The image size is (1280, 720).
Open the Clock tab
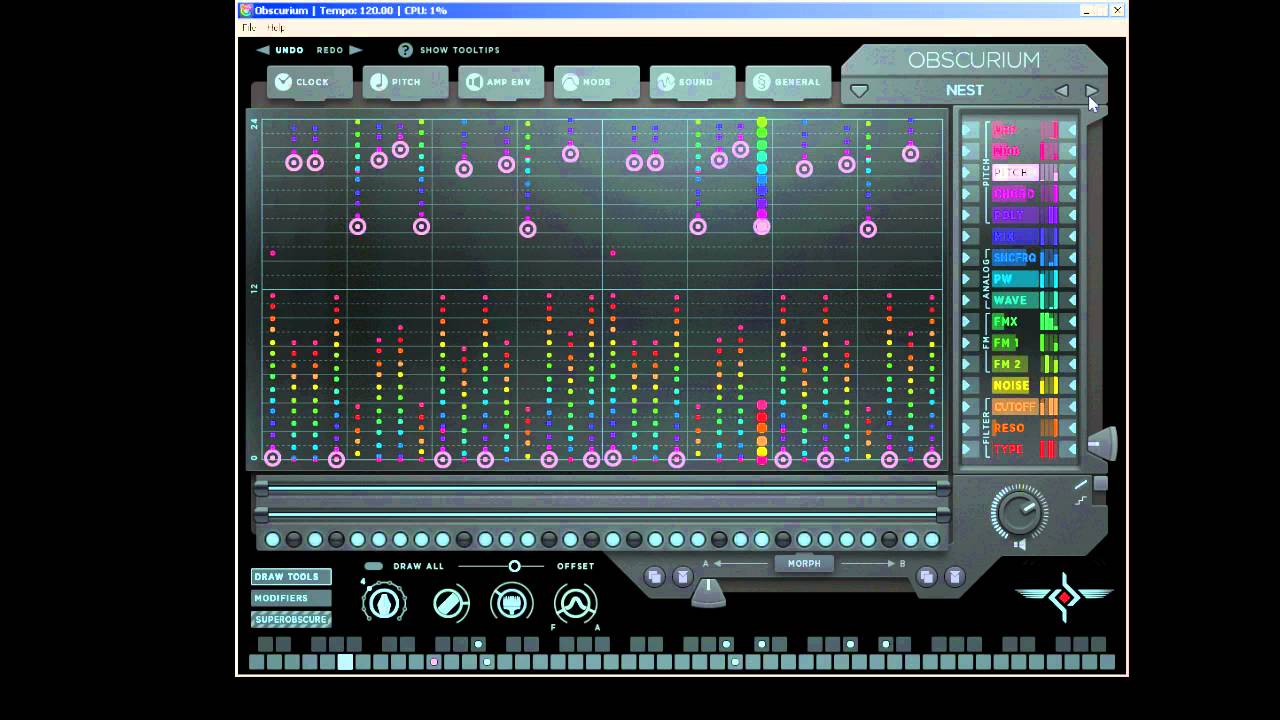pos(310,82)
